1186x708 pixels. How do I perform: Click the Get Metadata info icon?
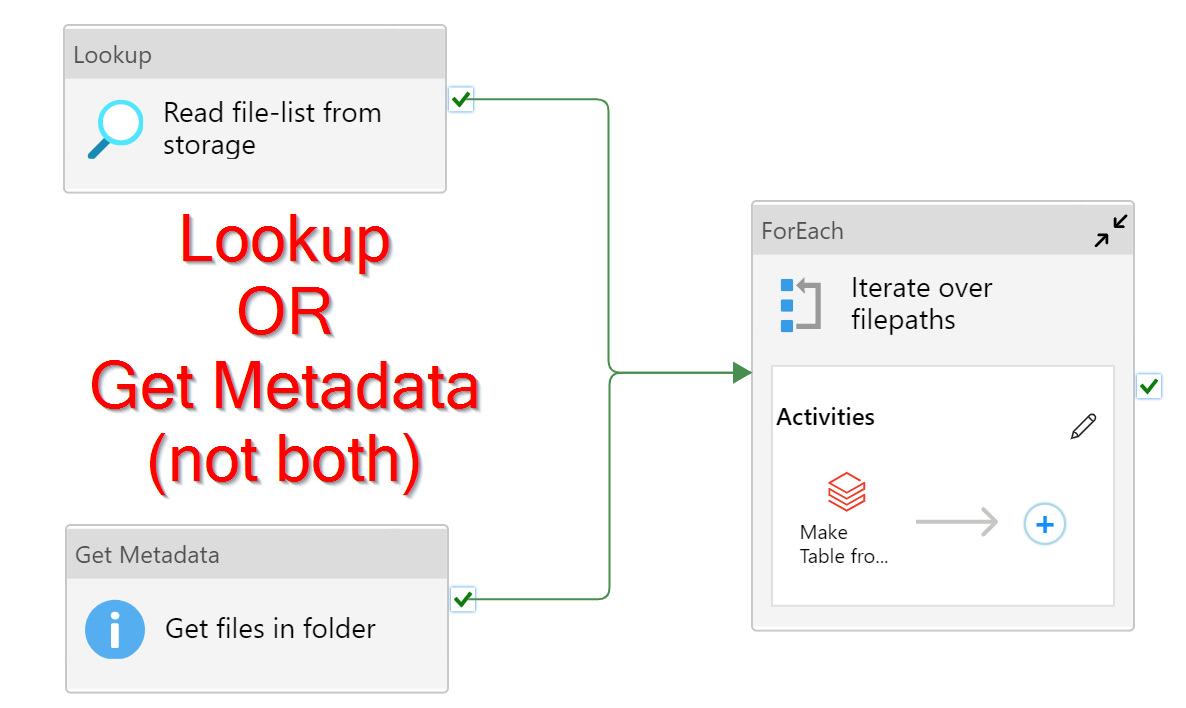tap(114, 629)
